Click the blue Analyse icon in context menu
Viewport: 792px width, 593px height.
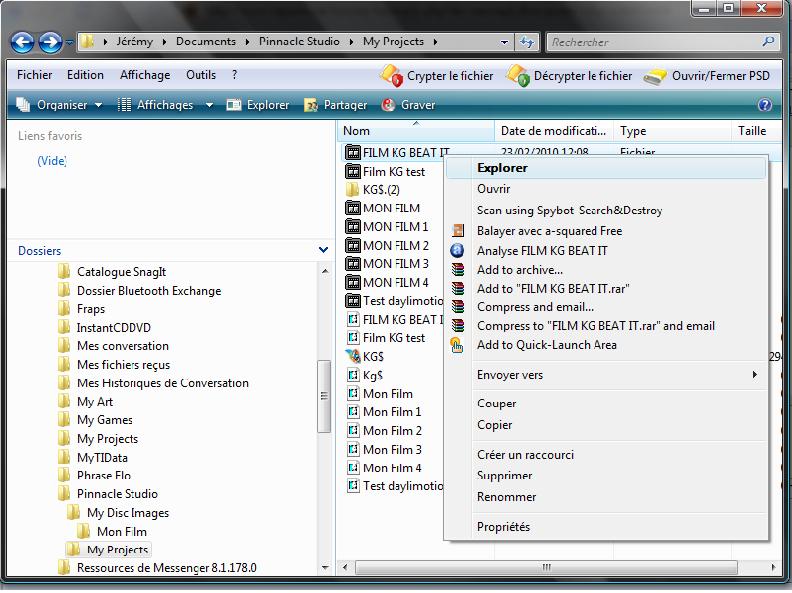(457, 251)
